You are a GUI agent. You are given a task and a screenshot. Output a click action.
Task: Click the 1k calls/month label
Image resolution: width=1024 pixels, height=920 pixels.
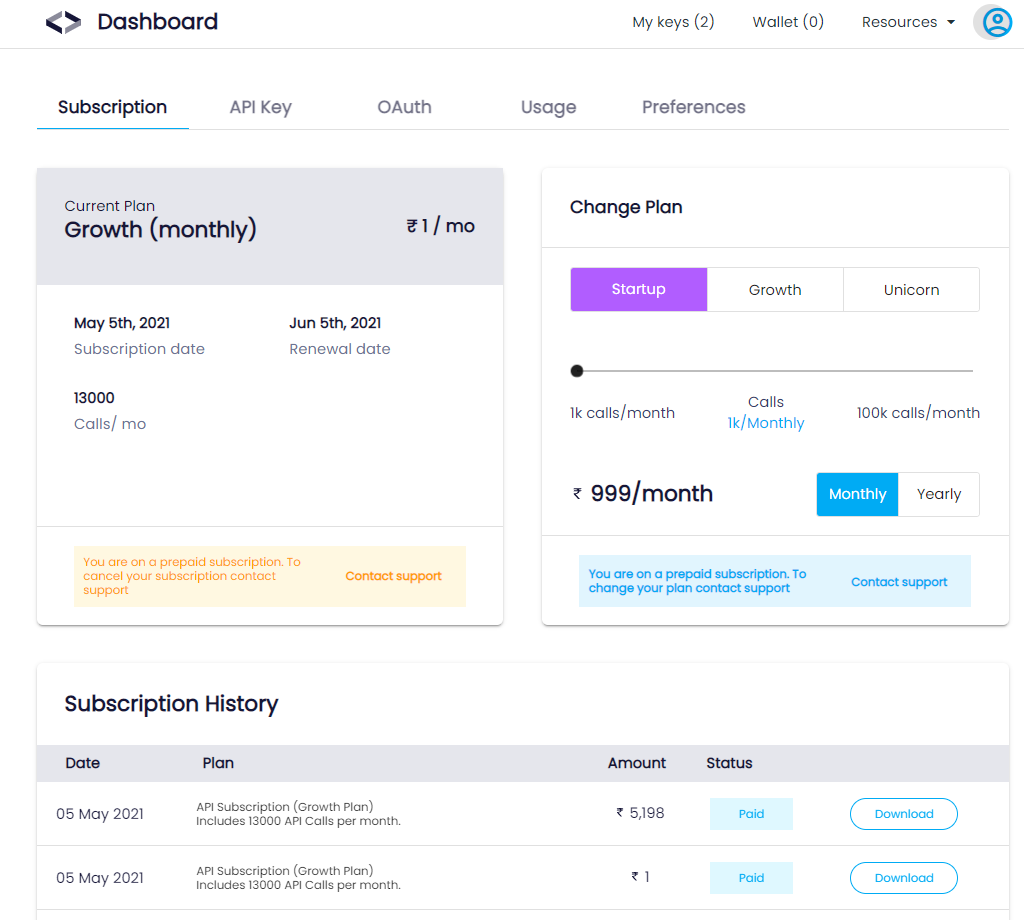pyautogui.click(x=622, y=413)
